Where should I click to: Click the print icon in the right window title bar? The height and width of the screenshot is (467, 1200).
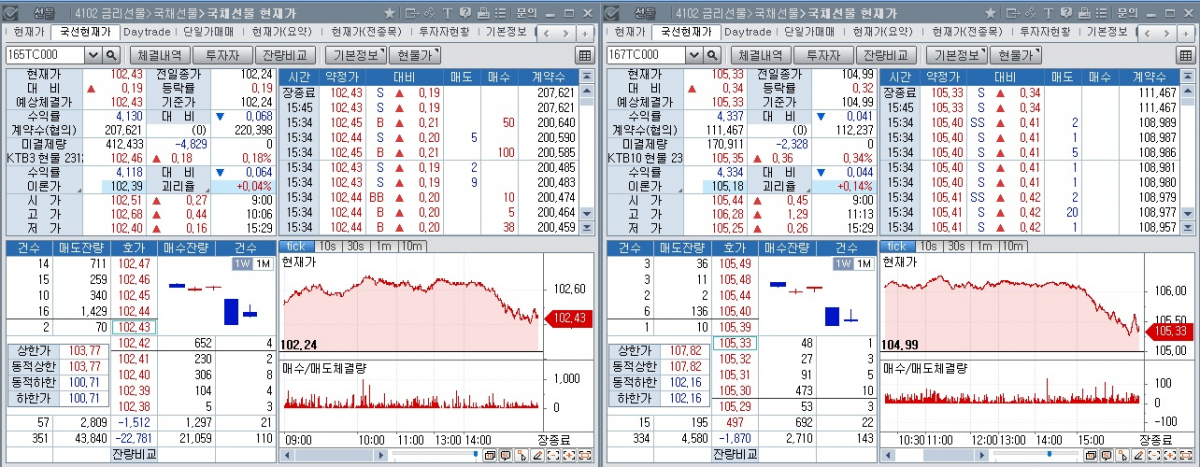(1084, 13)
